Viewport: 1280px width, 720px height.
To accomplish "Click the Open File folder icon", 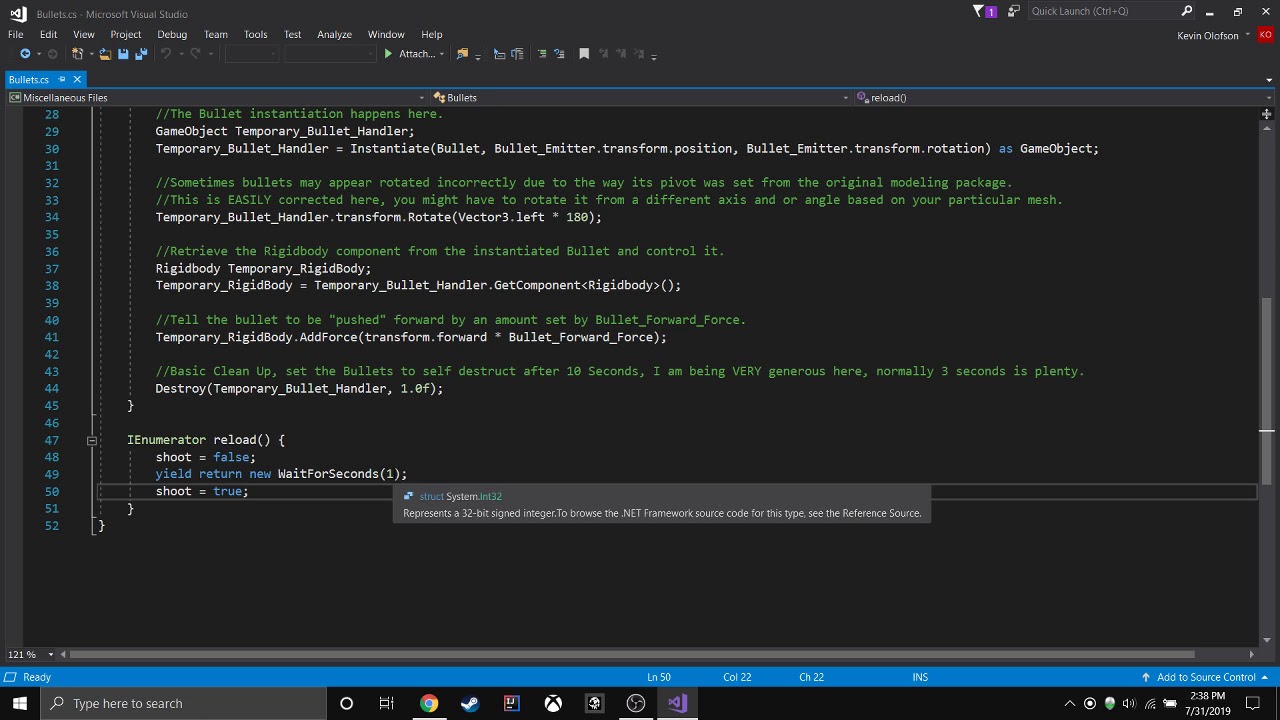I will click(104, 54).
